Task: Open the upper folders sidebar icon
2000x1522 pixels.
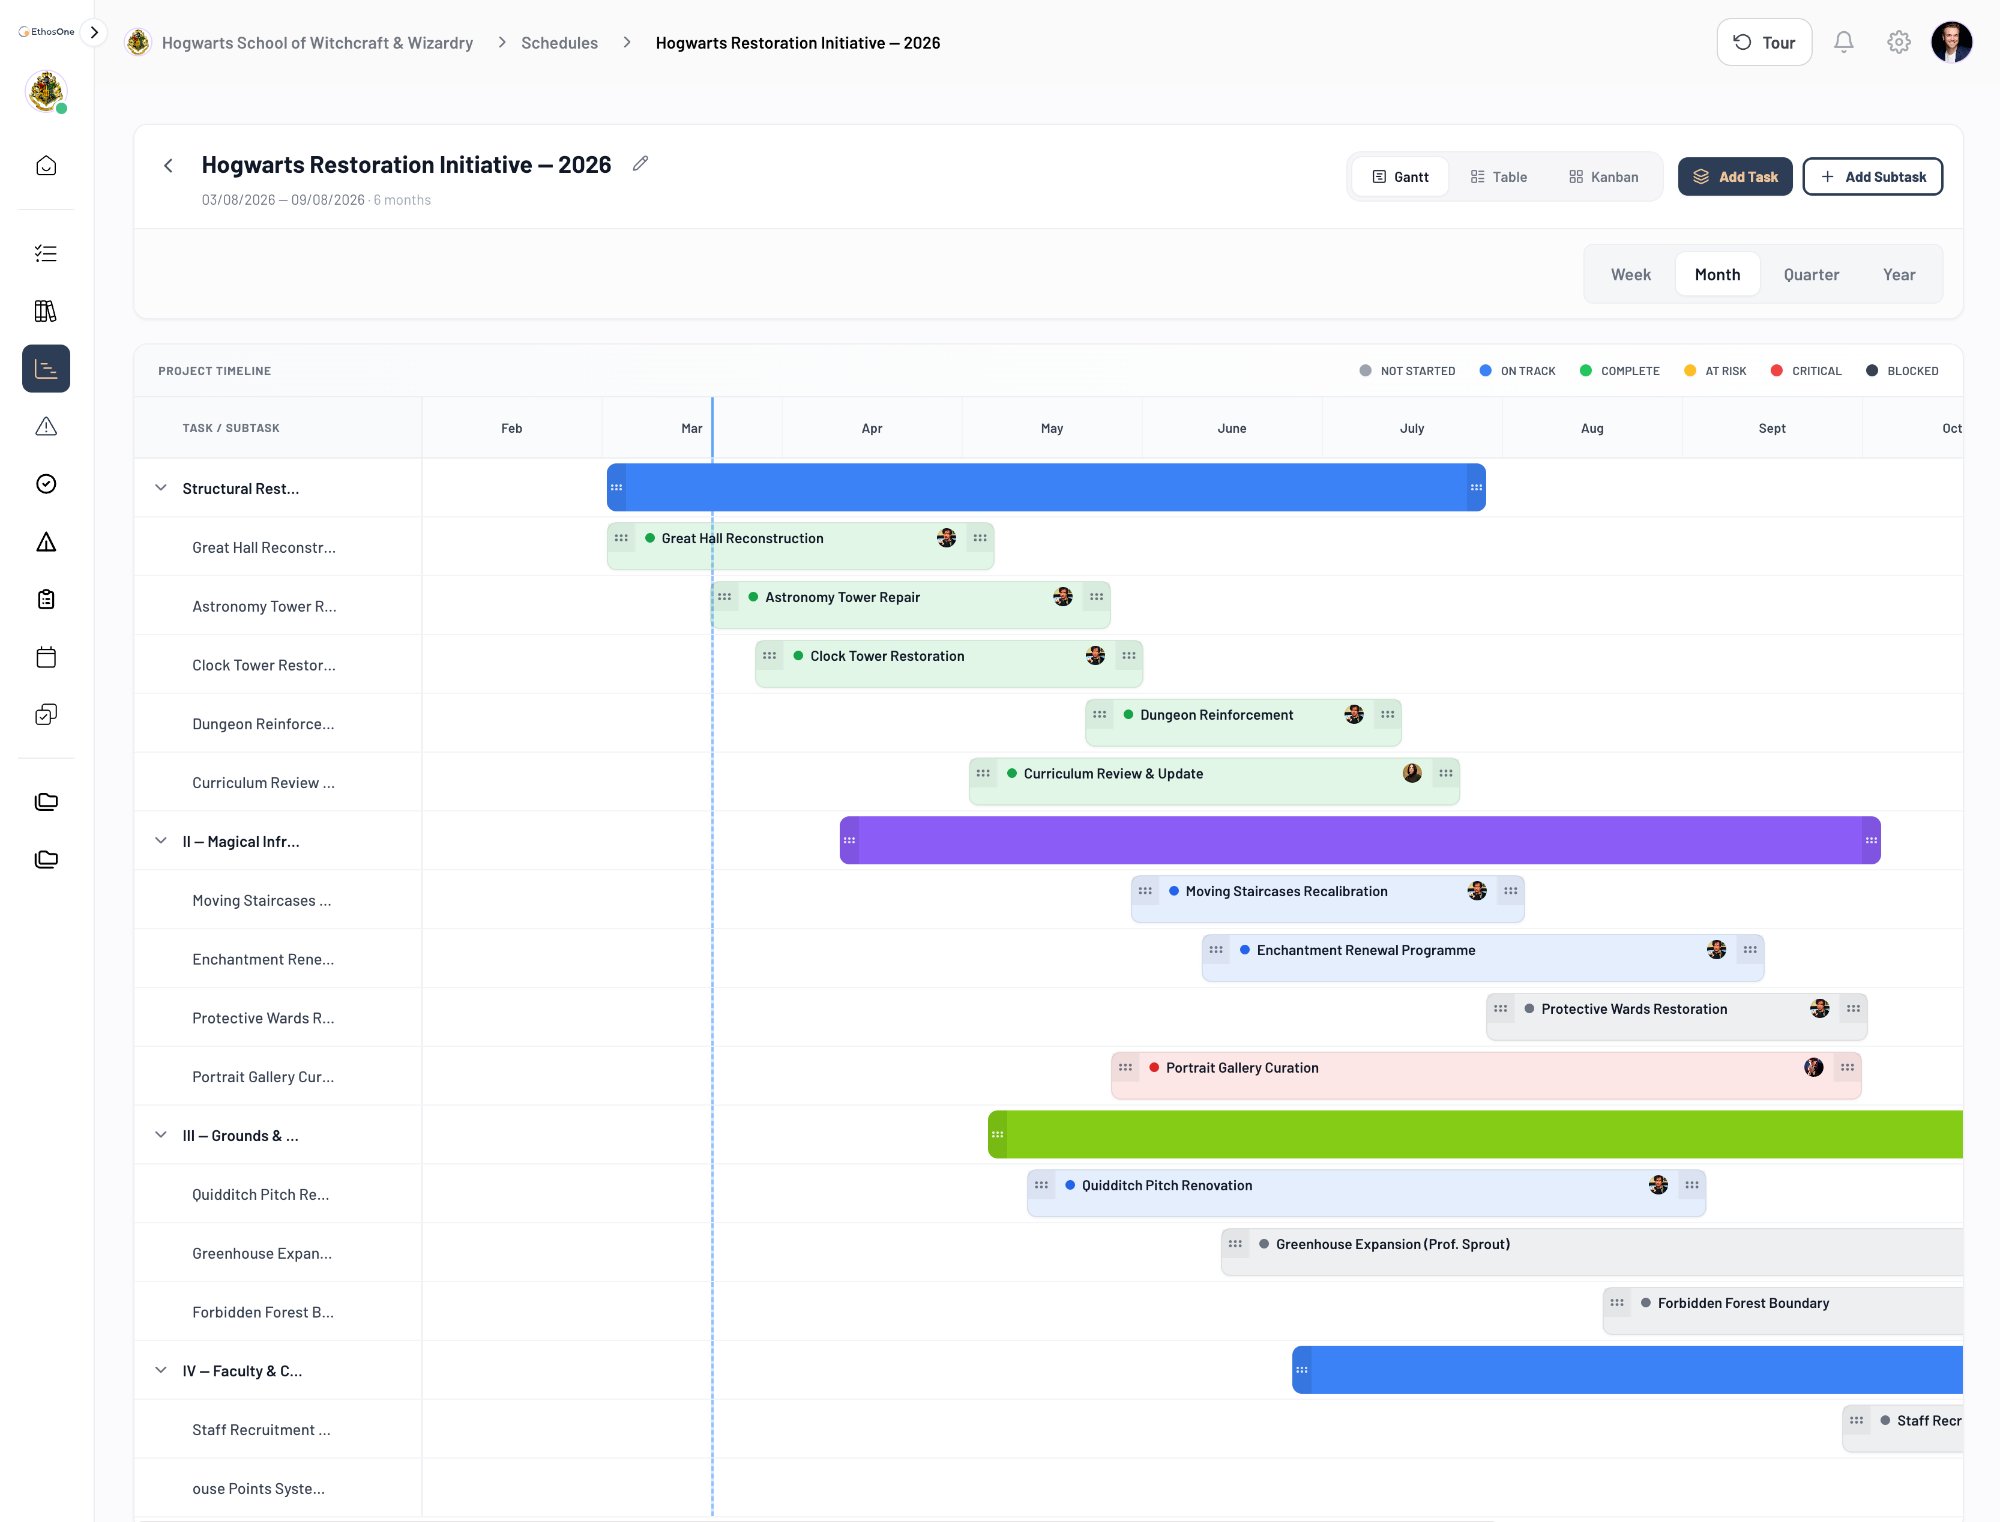Action: point(46,802)
